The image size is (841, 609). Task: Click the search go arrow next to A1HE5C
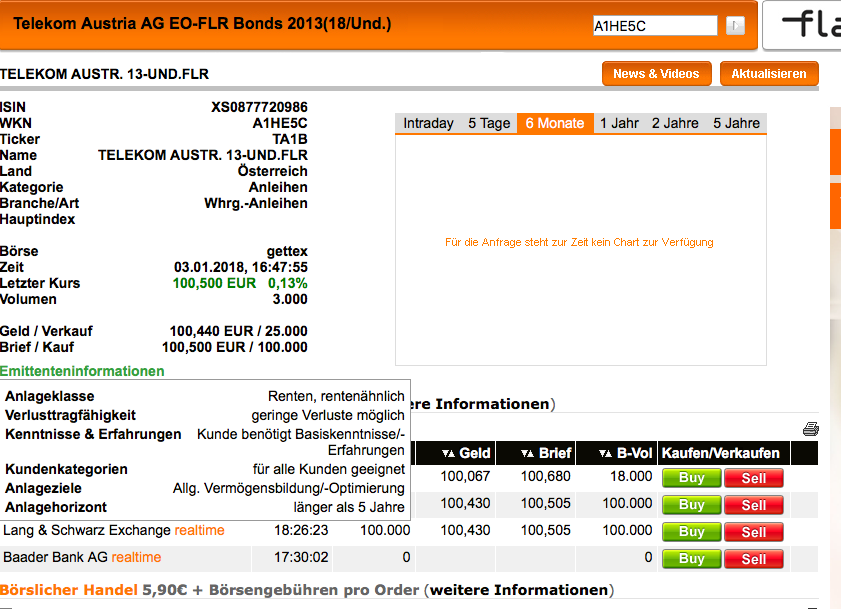point(735,25)
